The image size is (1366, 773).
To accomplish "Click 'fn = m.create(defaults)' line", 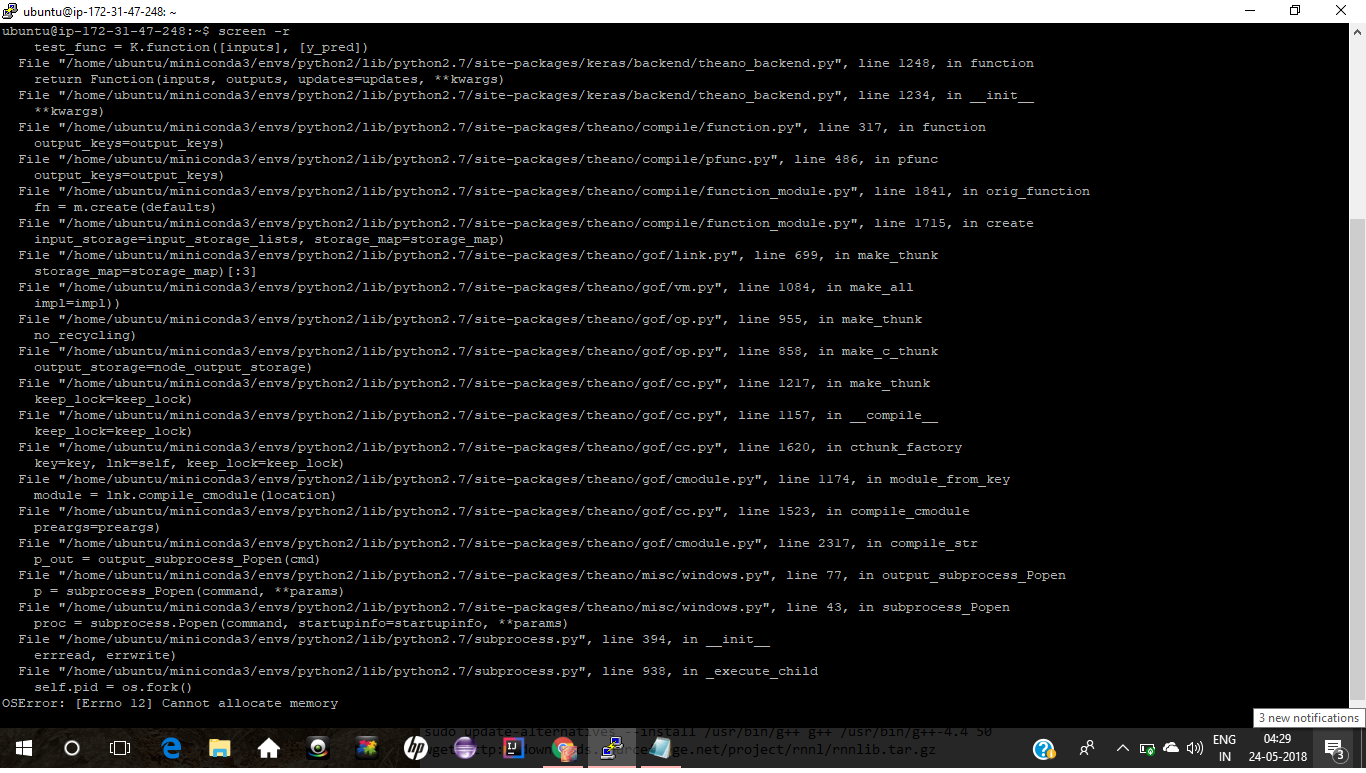I will pos(125,207).
